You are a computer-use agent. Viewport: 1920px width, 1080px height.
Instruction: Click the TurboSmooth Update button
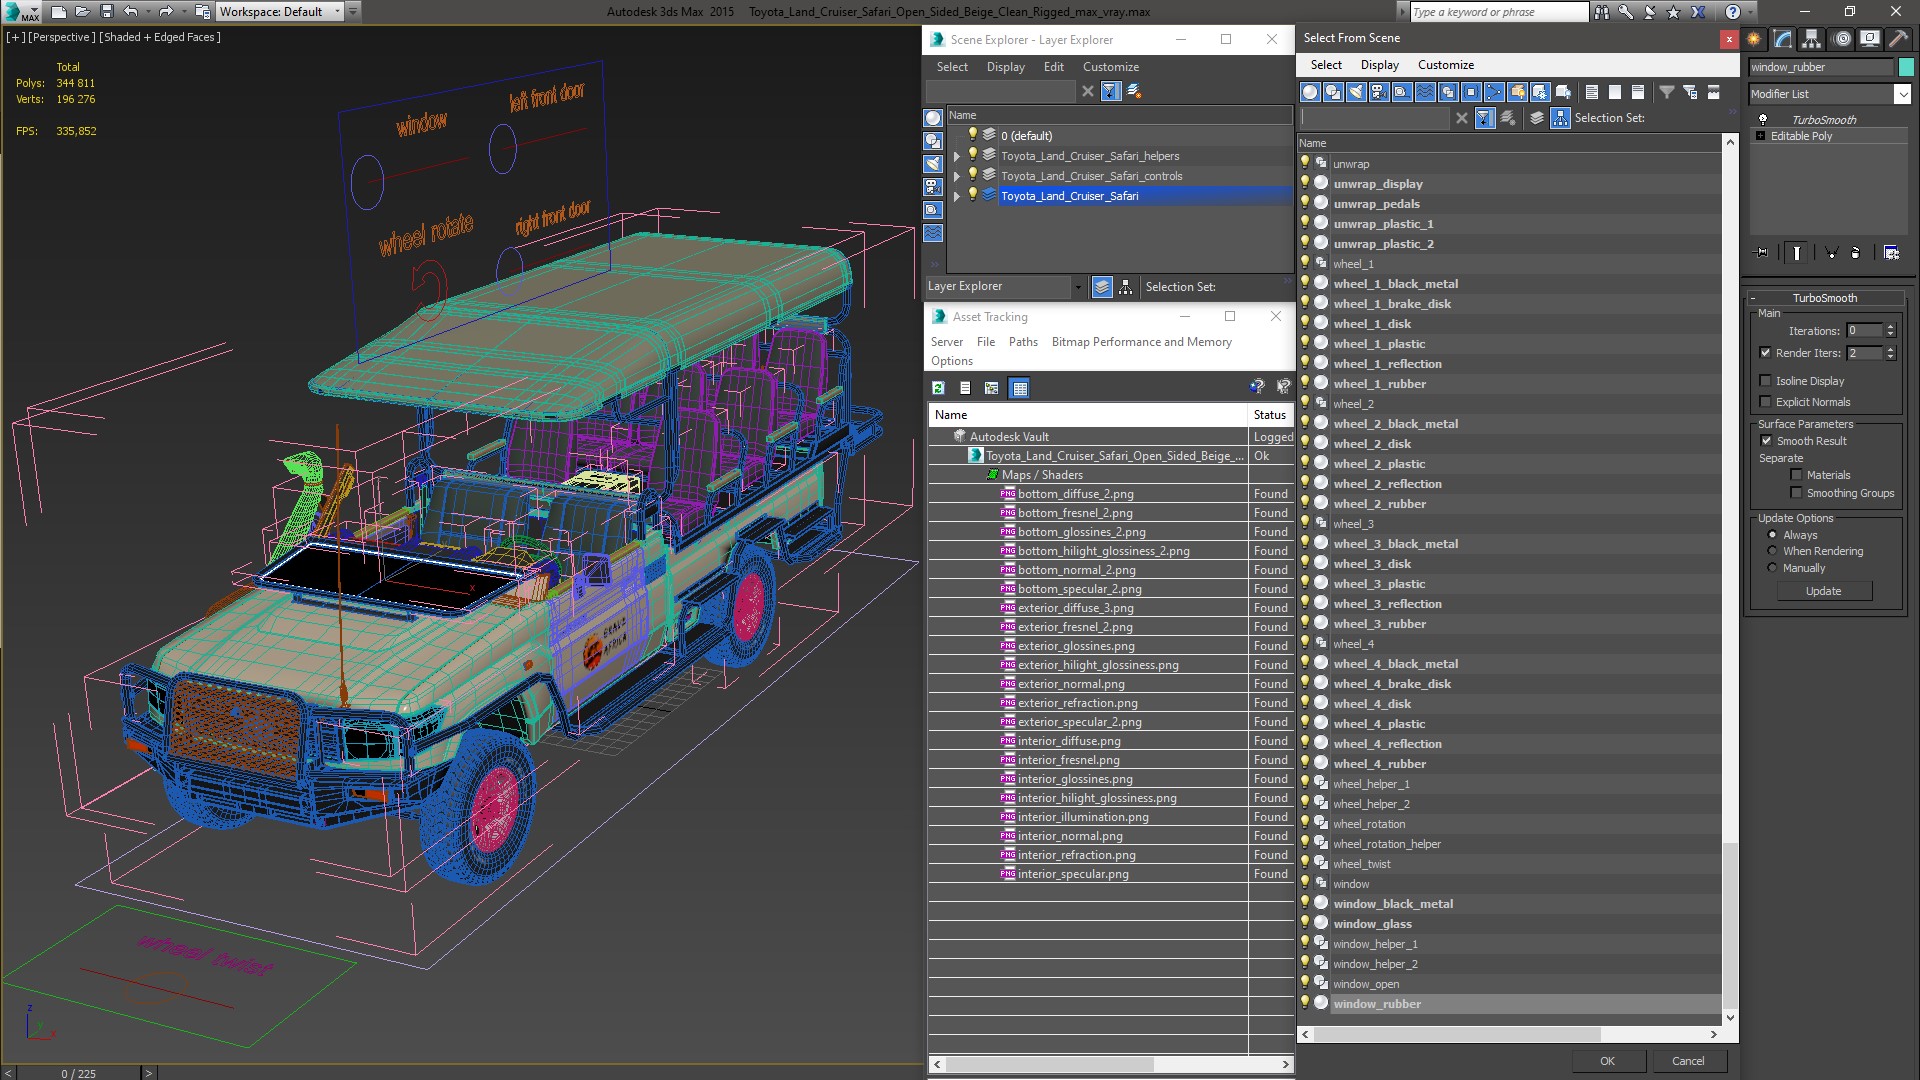click(x=1823, y=591)
